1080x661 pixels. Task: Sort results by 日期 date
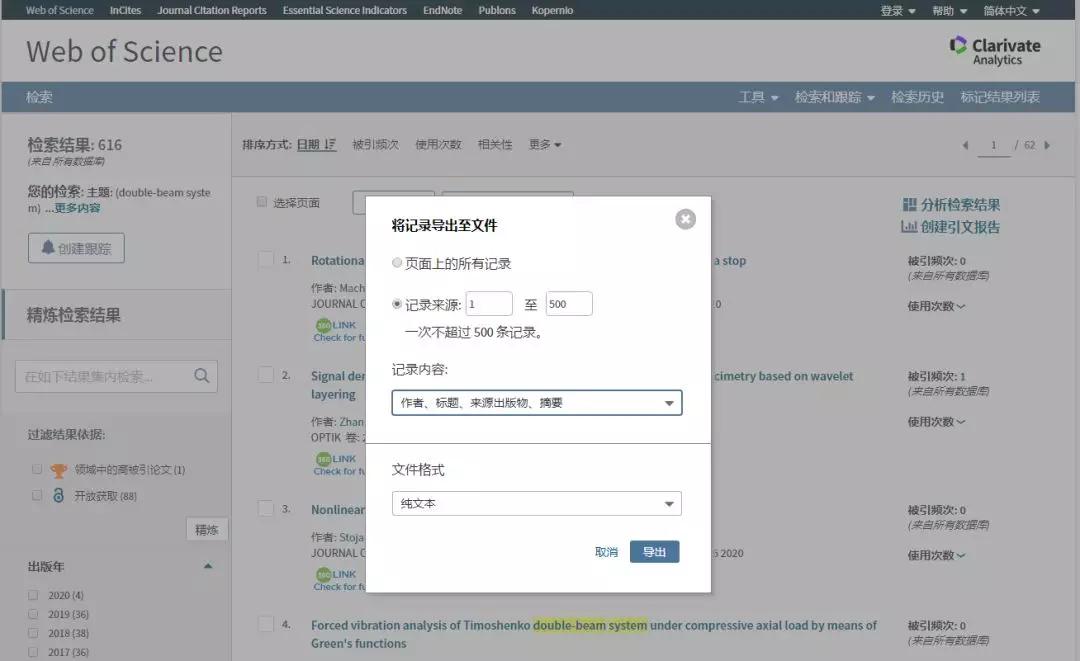[x=316, y=145]
